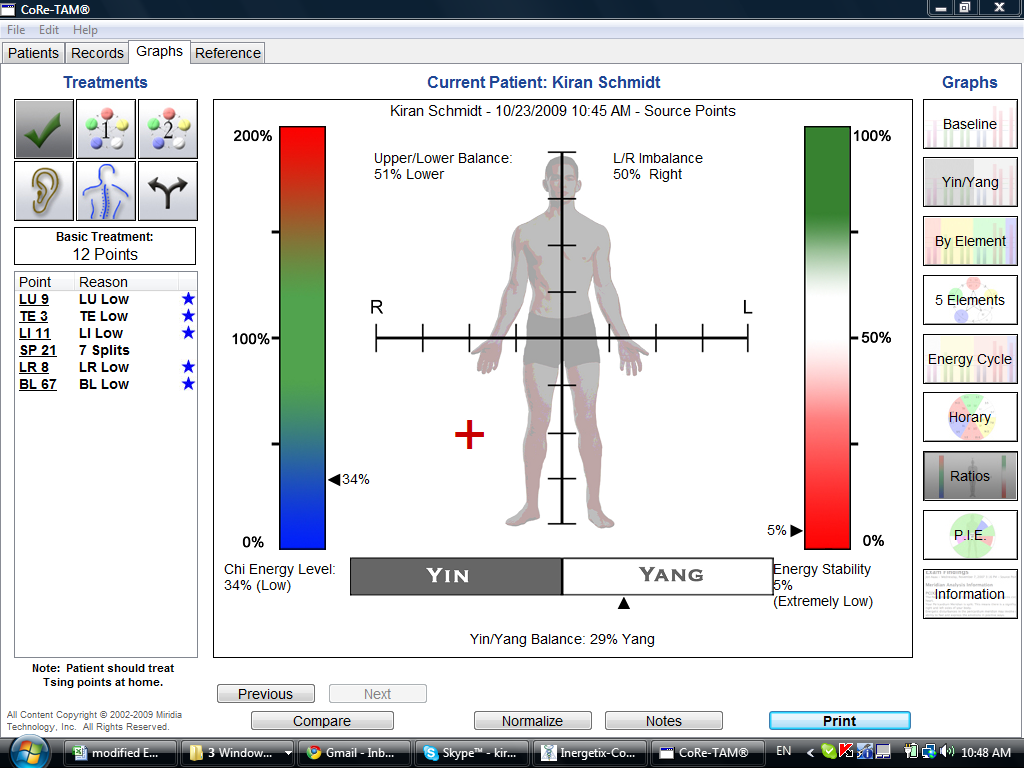Screen dimensions: 1024x768
Task: Open the spine back treatment icon
Action: point(106,191)
